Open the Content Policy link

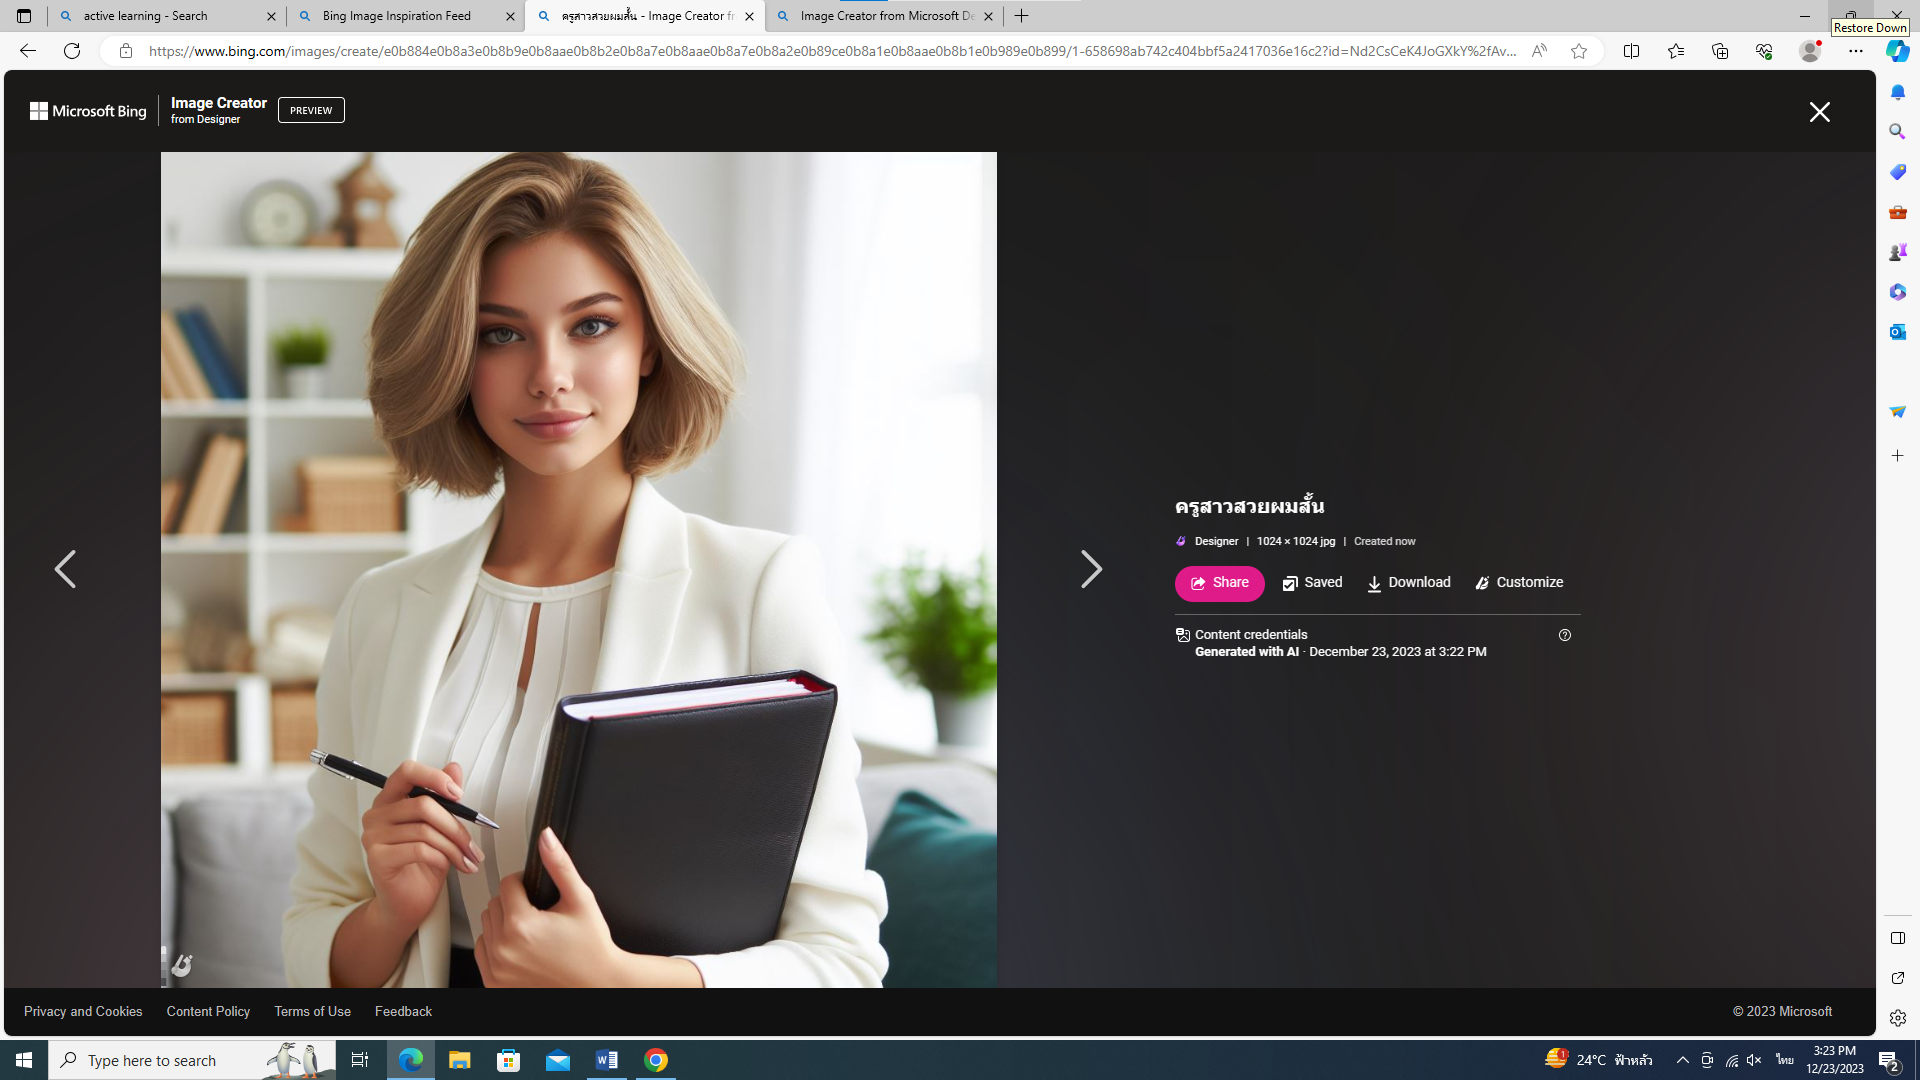pyautogui.click(x=208, y=1011)
